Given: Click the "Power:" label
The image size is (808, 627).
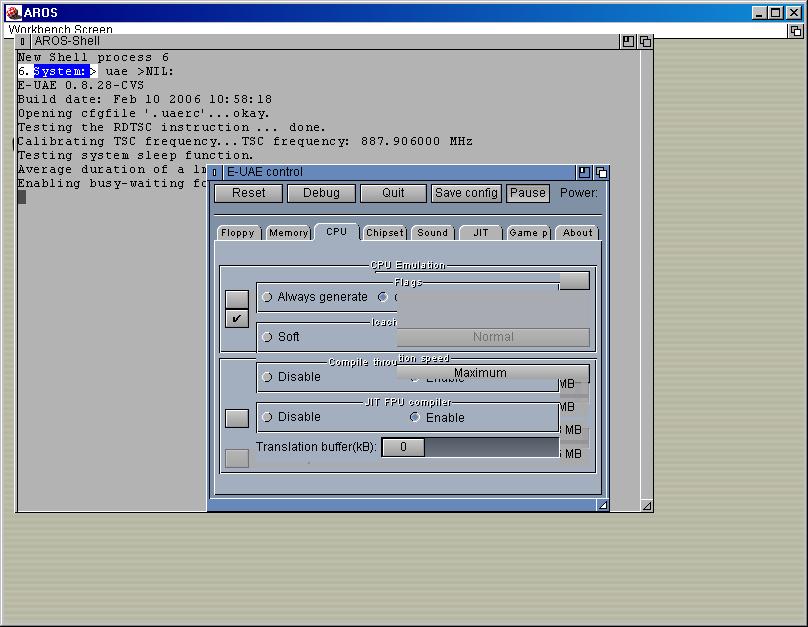Looking at the screenshot, I should (x=579, y=193).
